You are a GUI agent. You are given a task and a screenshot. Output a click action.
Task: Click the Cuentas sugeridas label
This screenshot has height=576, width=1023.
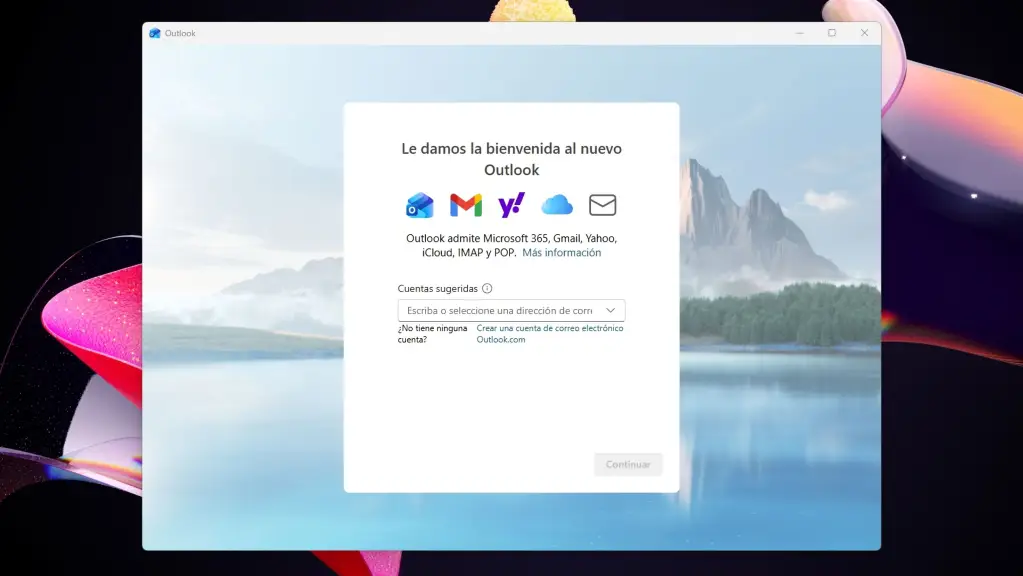click(x=437, y=289)
